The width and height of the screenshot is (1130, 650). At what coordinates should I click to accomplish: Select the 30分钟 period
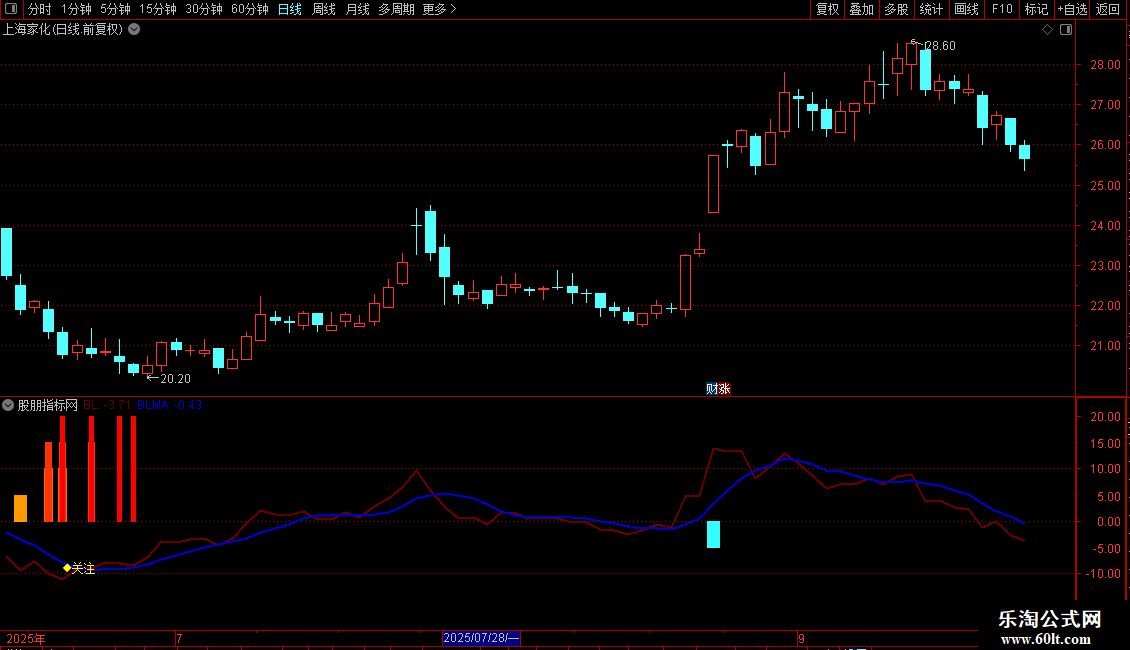pos(204,9)
